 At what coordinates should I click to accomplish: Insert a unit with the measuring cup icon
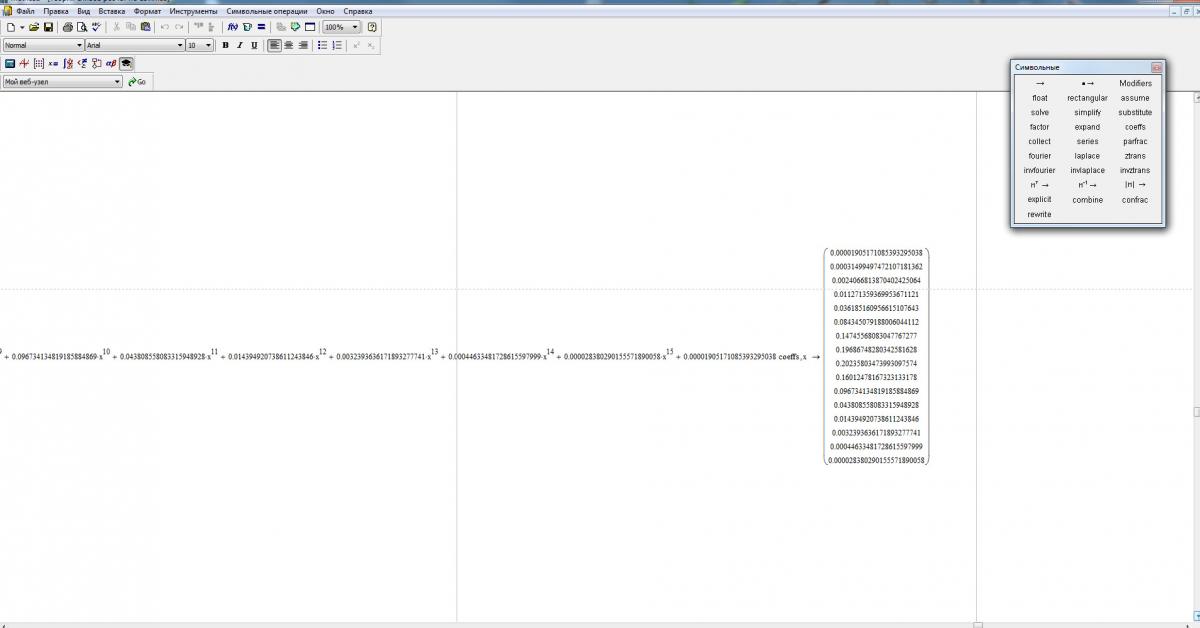(247, 27)
